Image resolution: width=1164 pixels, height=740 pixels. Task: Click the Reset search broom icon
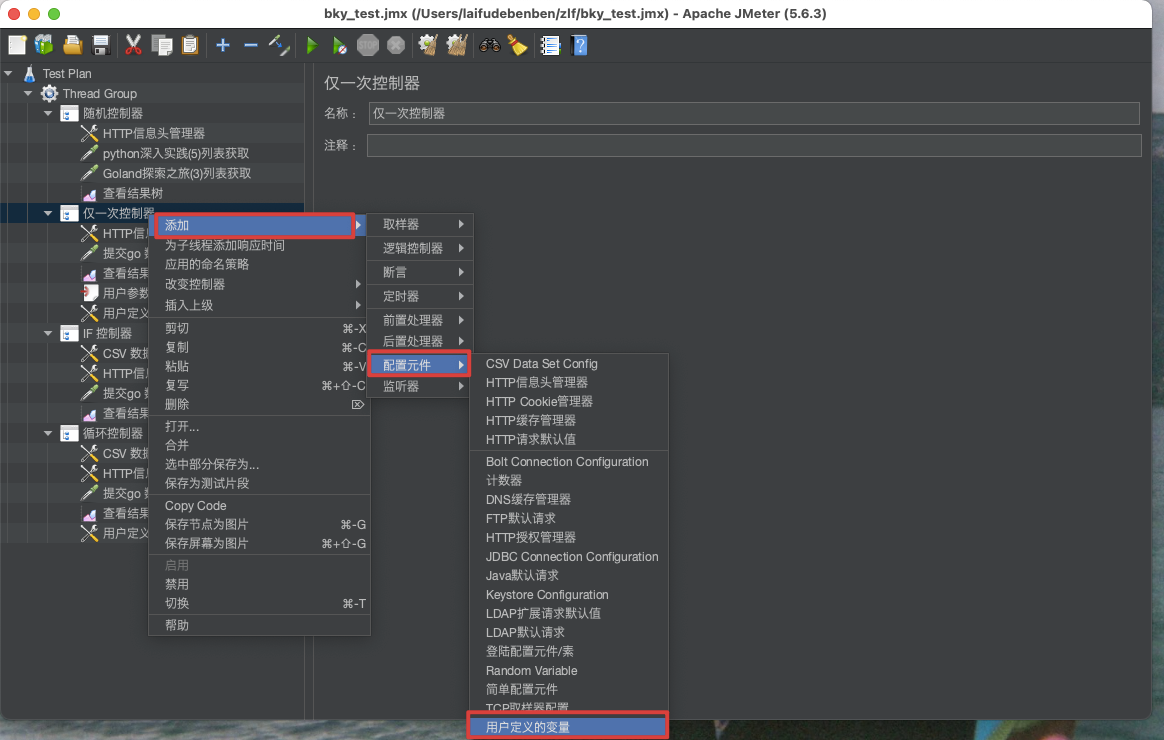[517, 45]
